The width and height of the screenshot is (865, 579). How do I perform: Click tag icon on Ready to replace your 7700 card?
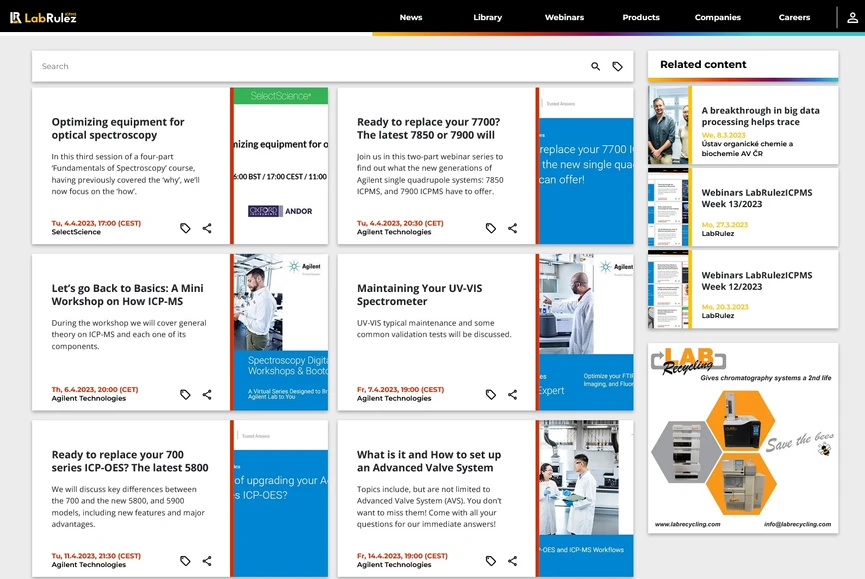tap(490, 228)
